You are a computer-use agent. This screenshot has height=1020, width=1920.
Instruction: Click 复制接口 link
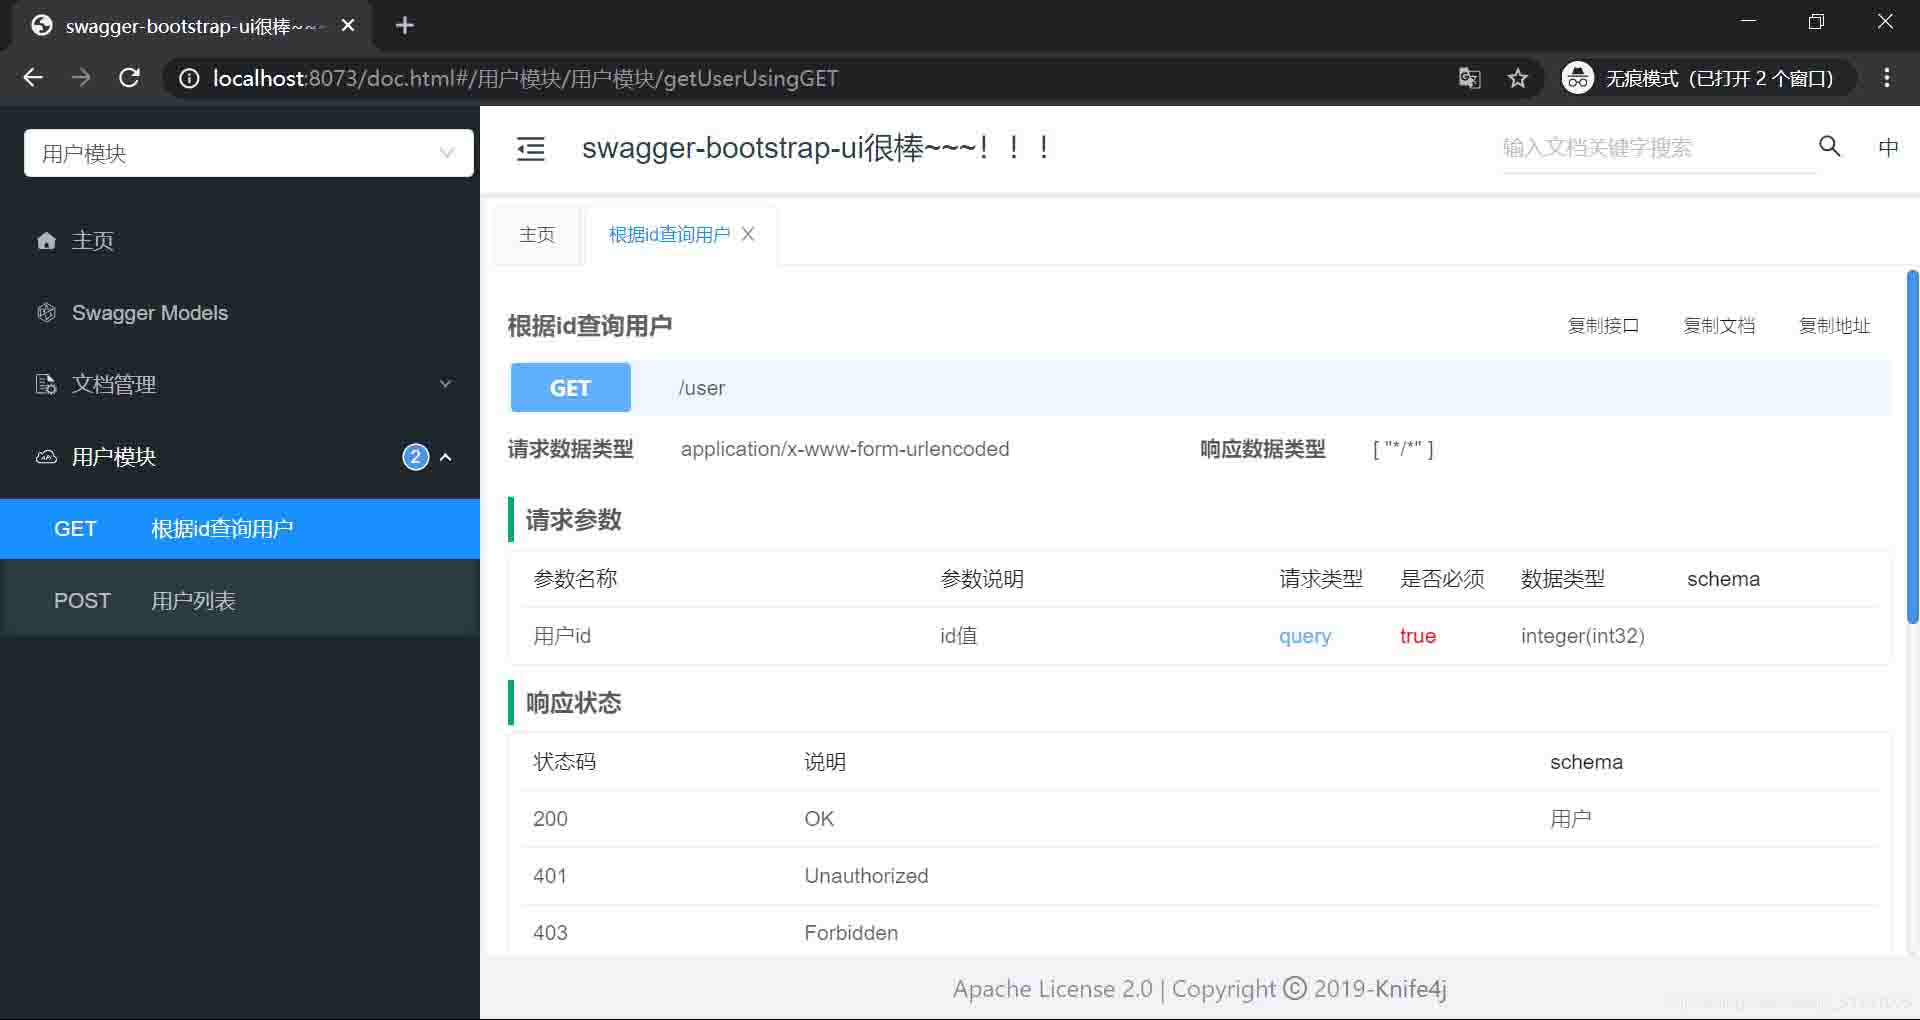tap(1603, 326)
